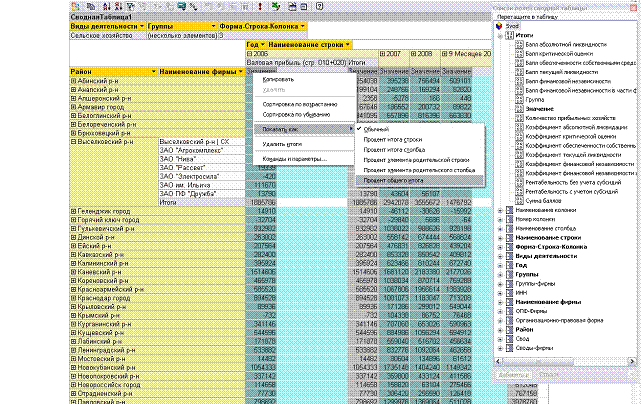Expand Год node in field list tree
The width and height of the screenshot is (641, 404).
pos(500,265)
